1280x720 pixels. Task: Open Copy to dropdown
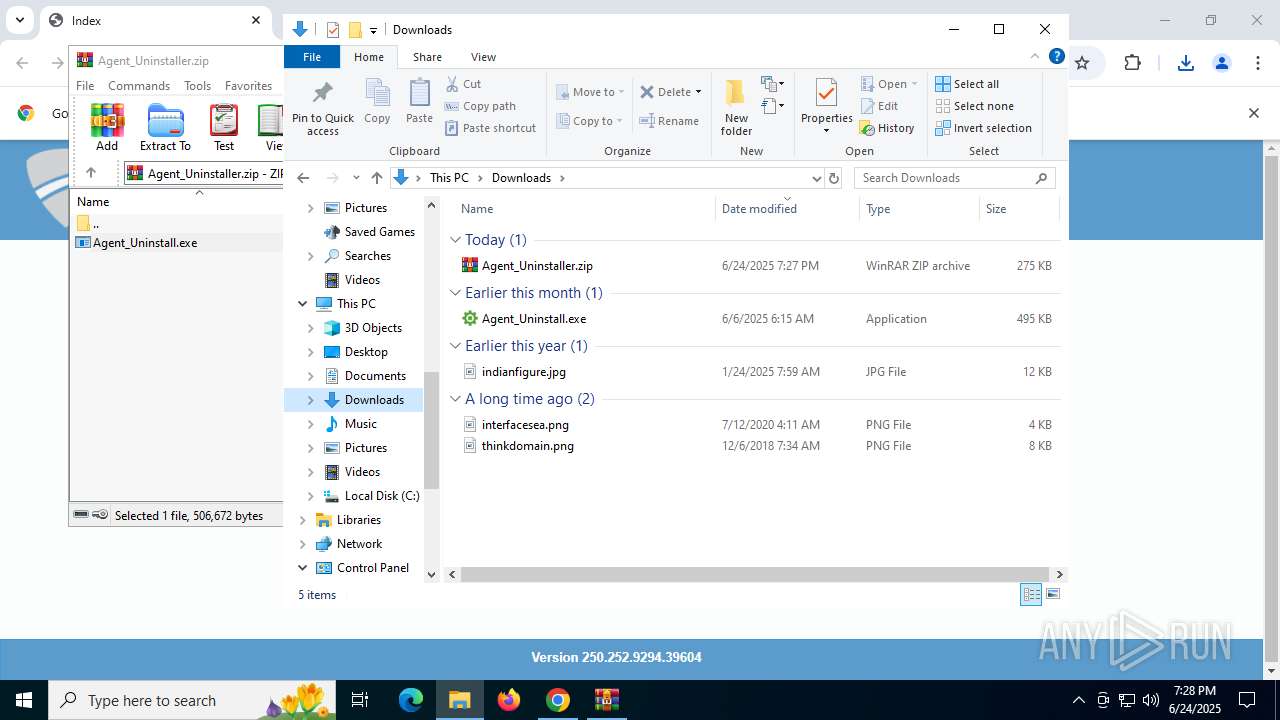pos(590,121)
